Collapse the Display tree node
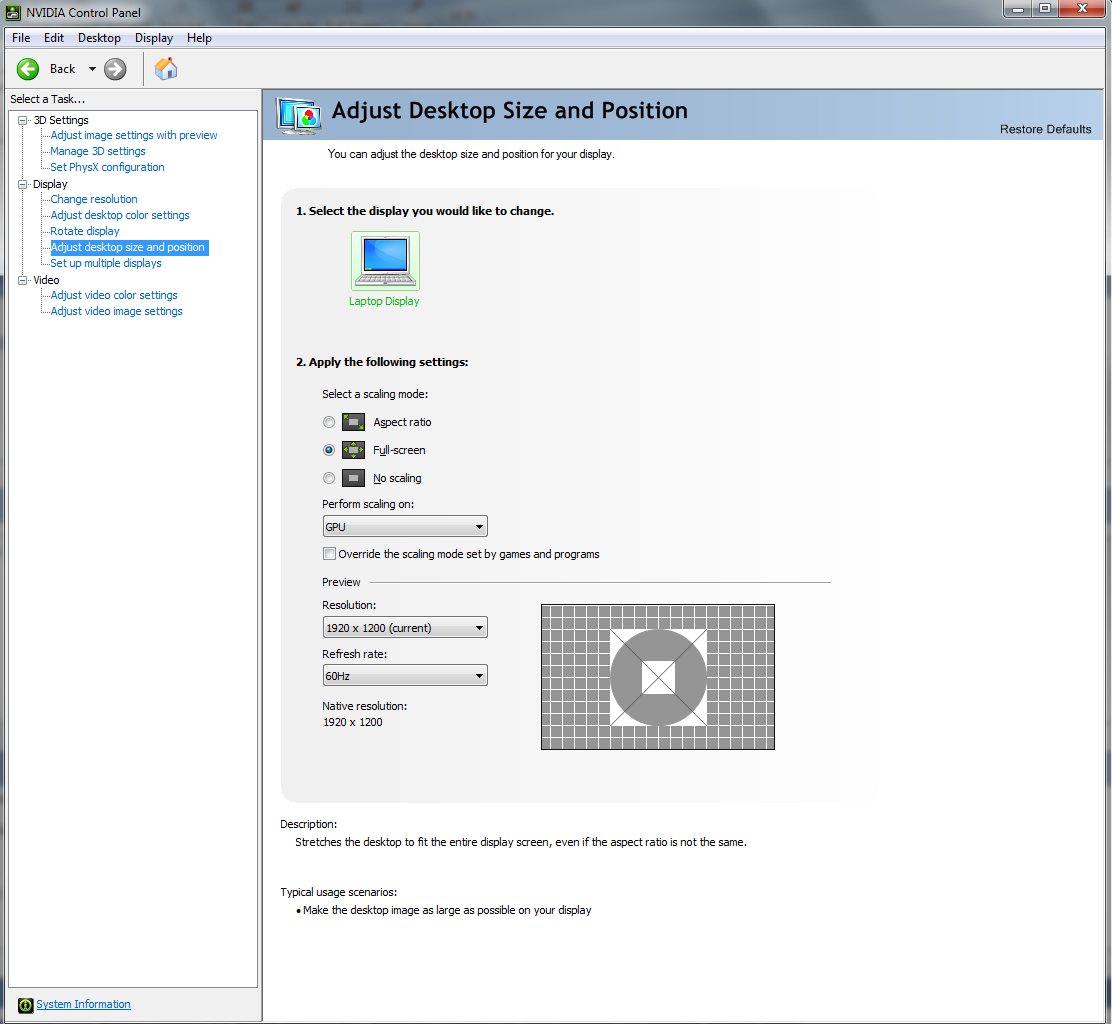 point(23,184)
